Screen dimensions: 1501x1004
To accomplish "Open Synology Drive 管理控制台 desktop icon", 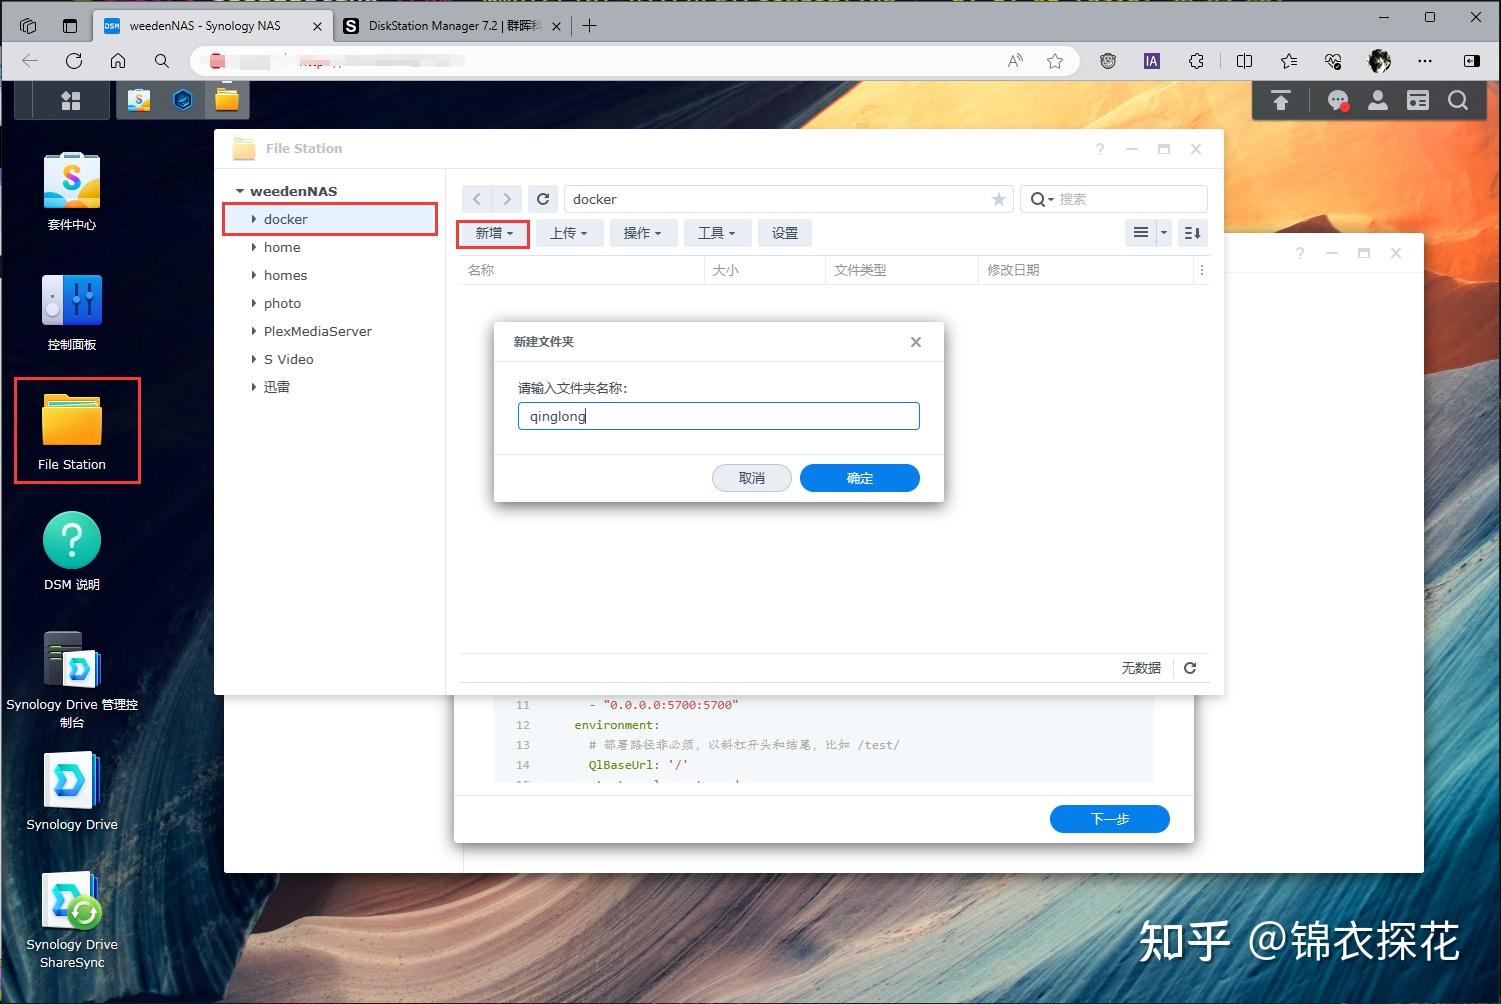I will click(x=72, y=680).
